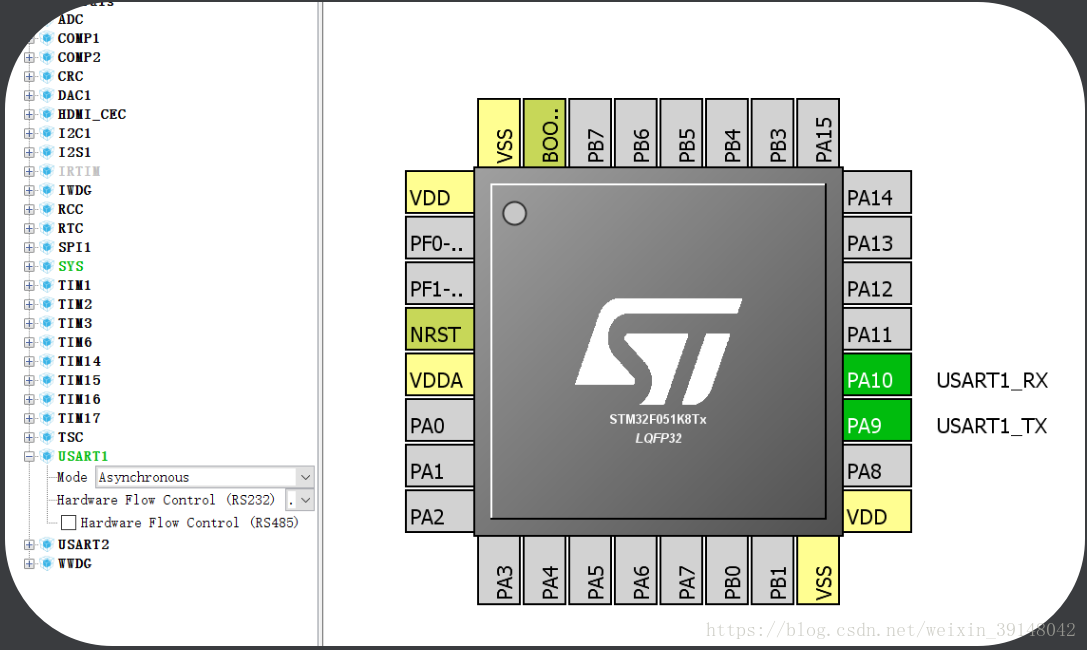1087x650 pixels.
Task: Expand the TIM1 tree node
Action: click(x=29, y=286)
